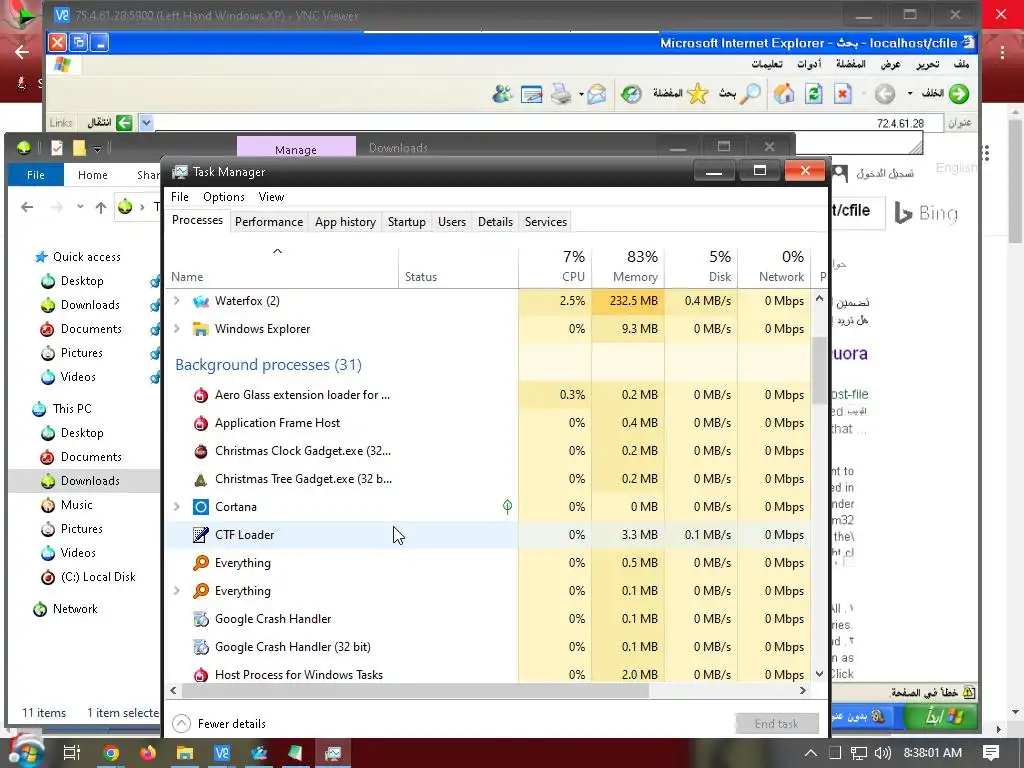The height and width of the screenshot is (768, 1024).
Task: Select the Google Crash Handler (32 bit) icon
Action: point(200,647)
